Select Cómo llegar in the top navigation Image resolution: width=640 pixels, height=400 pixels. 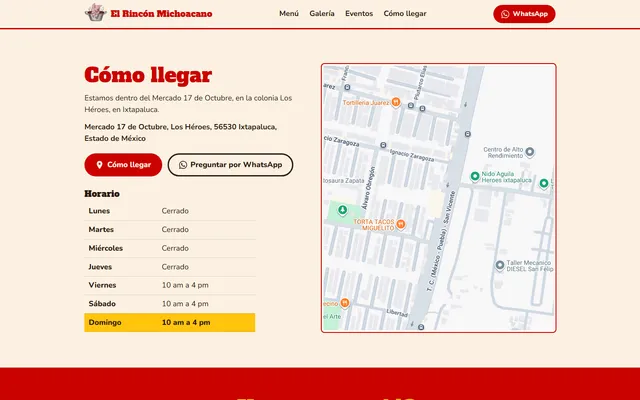point(405,13)
